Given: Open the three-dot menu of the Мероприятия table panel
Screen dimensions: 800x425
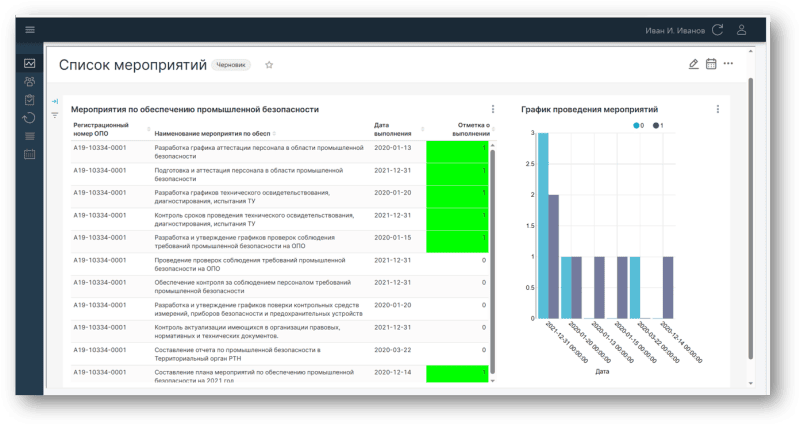Looking at the screenshot, I should point(492,109).
